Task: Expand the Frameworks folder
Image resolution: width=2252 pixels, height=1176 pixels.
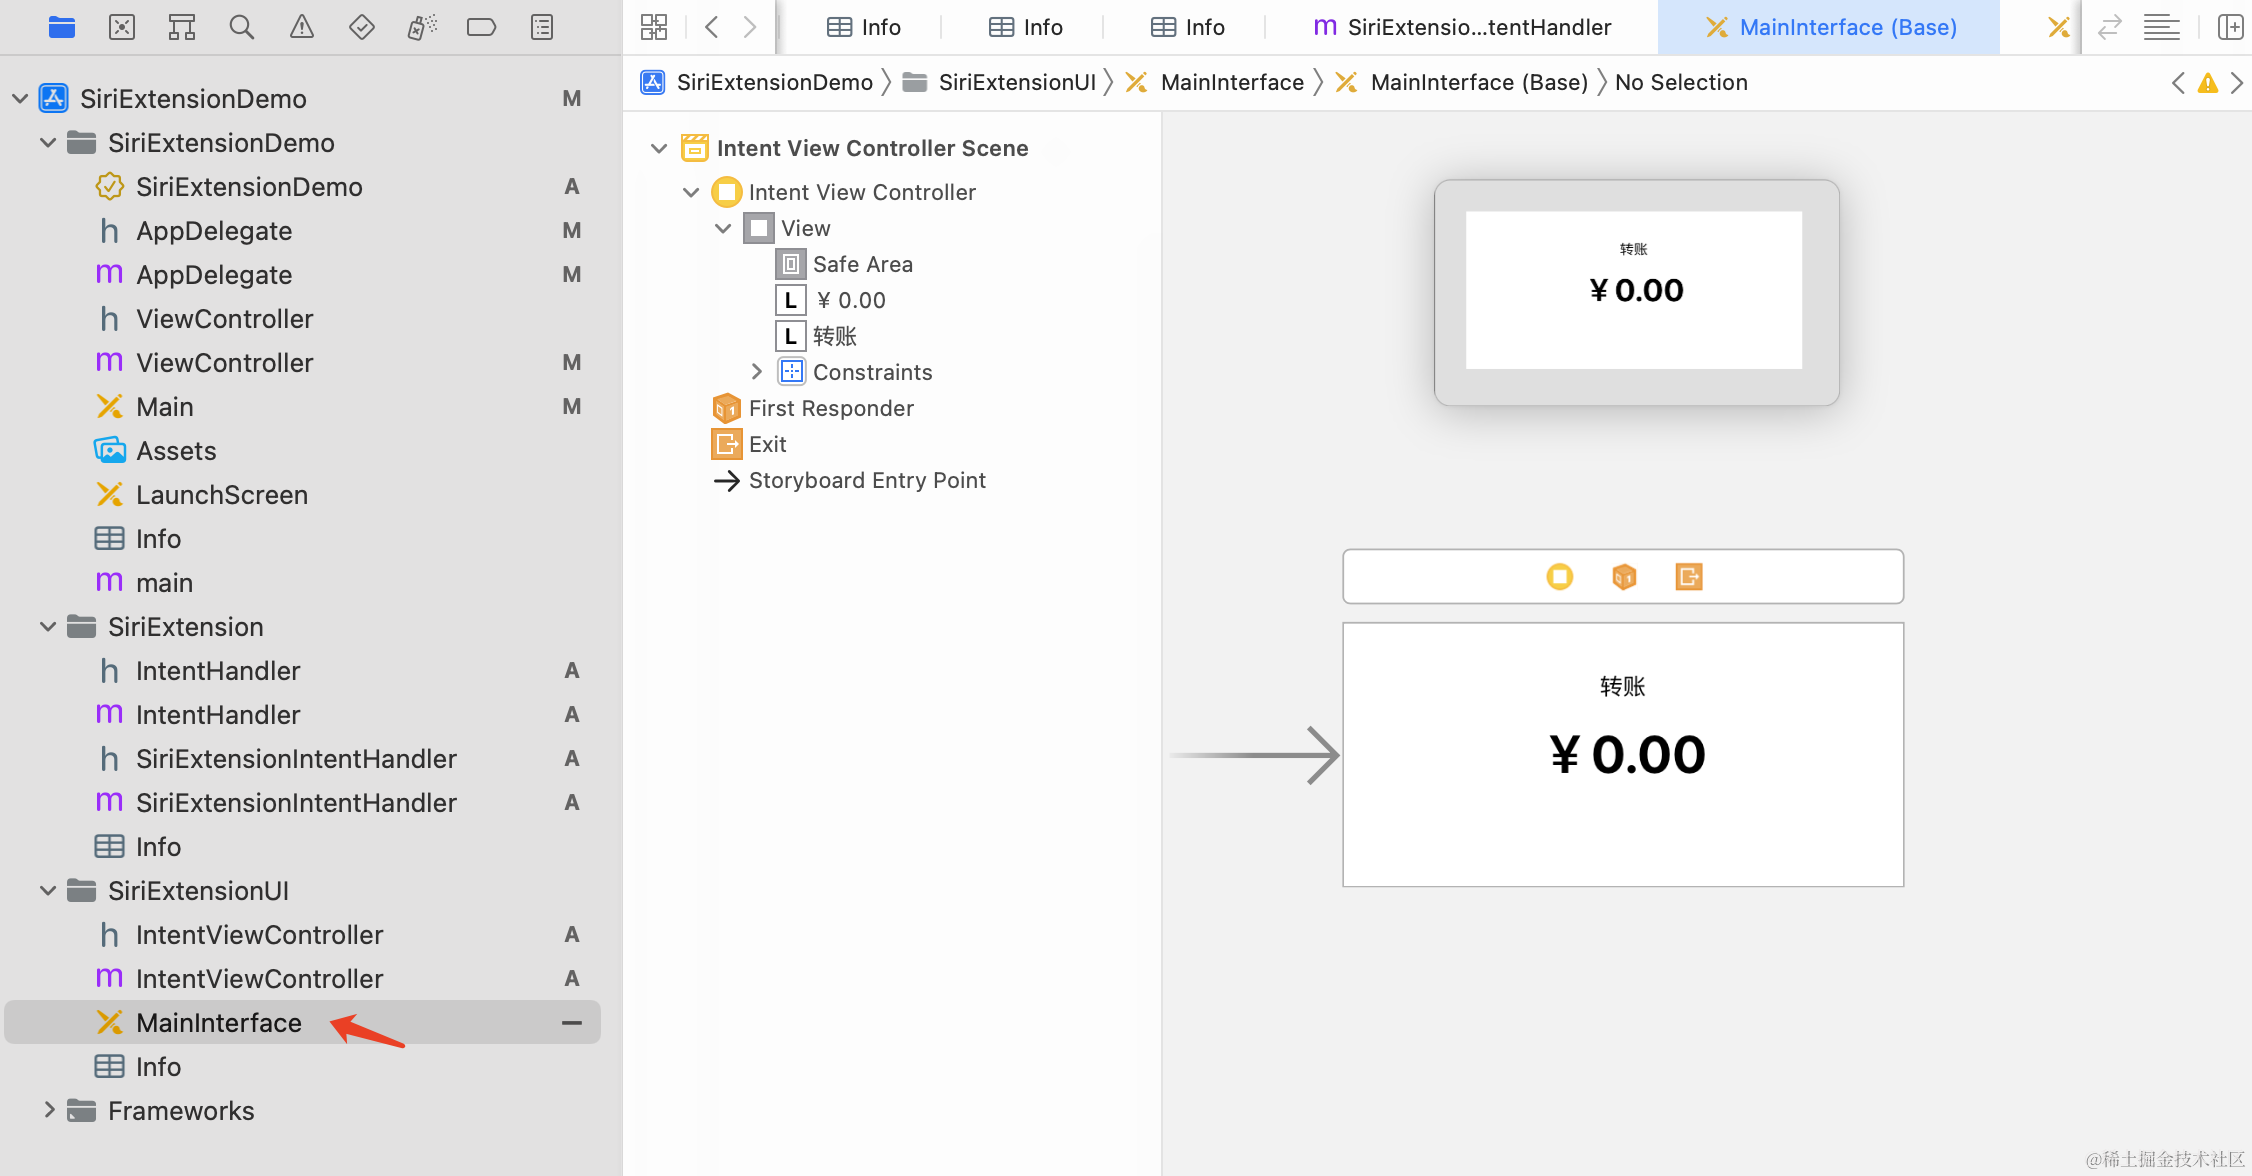Action: click(48, 1110)
